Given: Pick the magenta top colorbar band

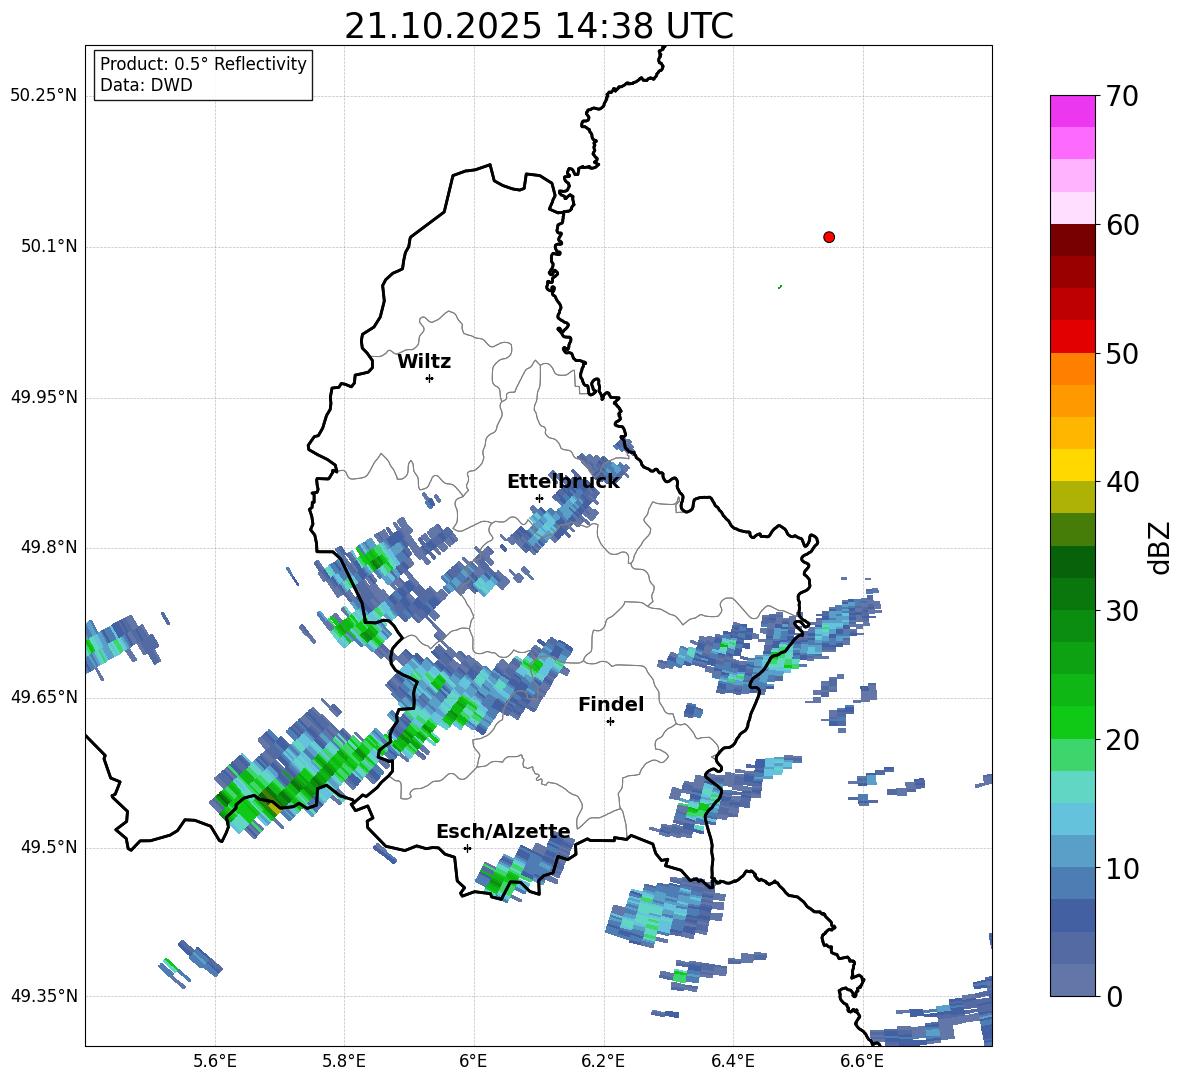Looking at the screenshot, I should 1072,111.
